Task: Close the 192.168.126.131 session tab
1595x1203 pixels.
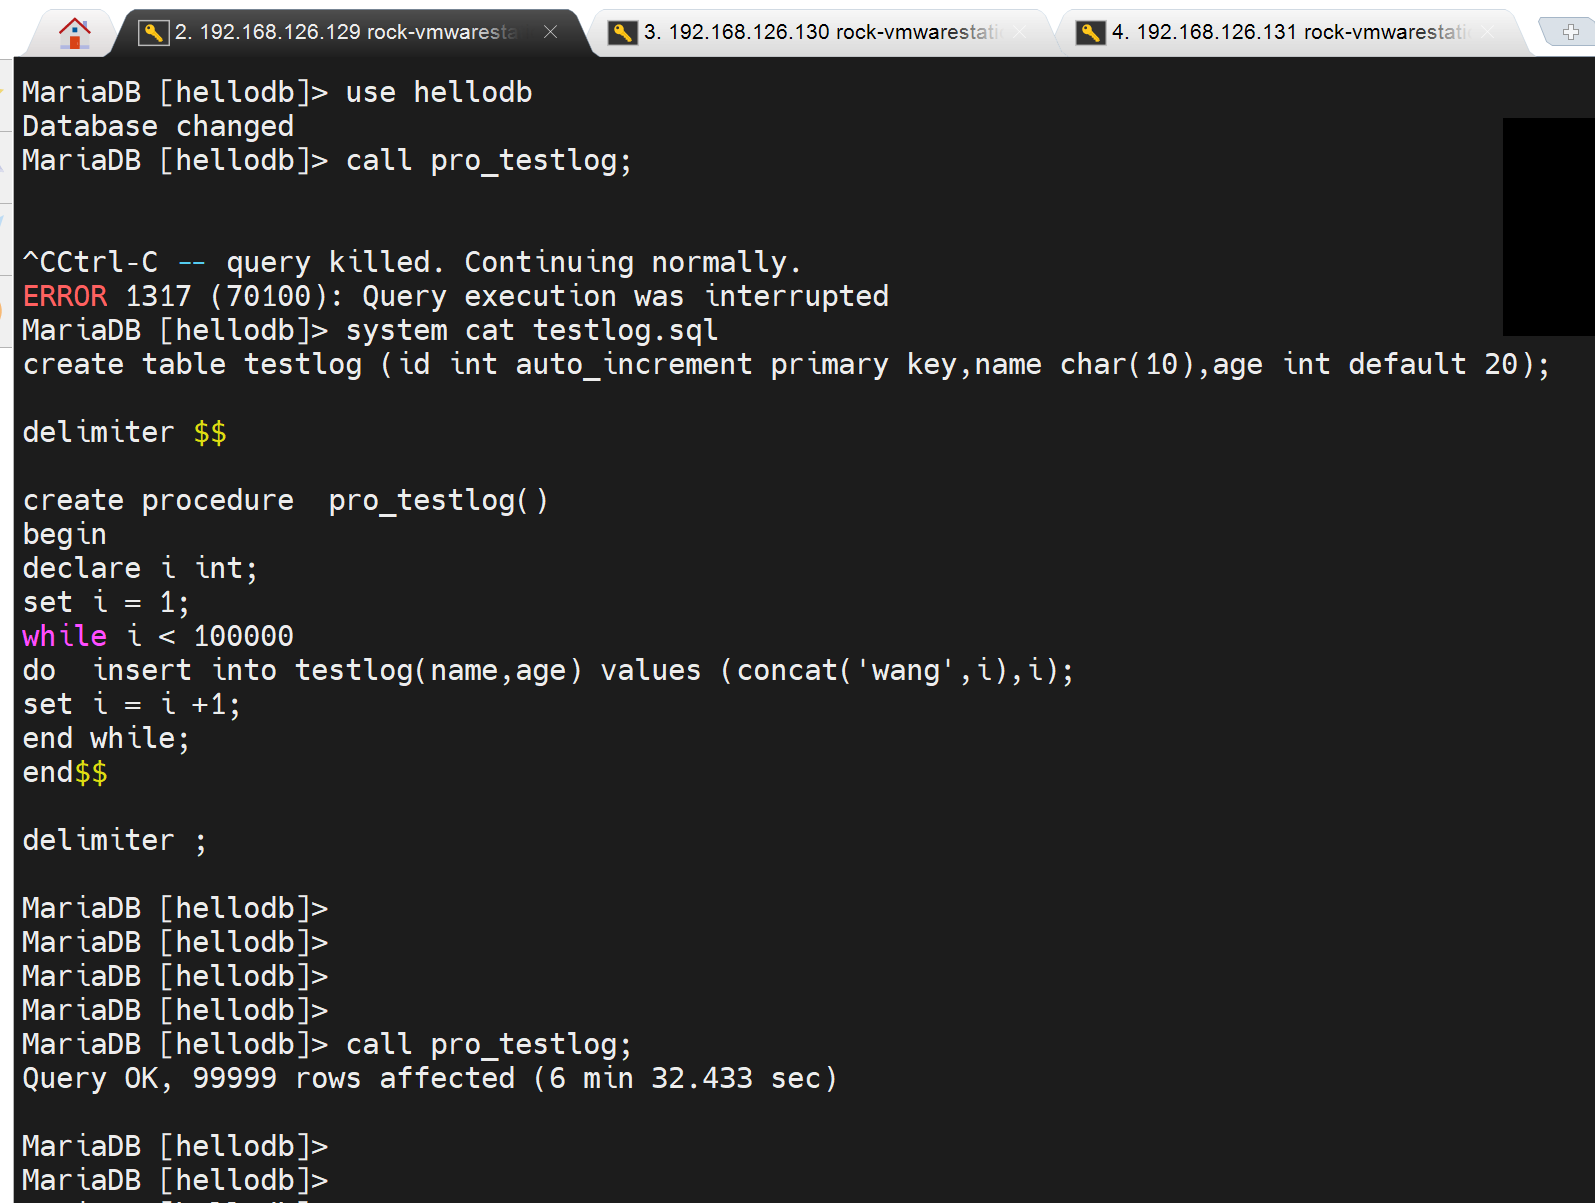Action: (1488, 32)
